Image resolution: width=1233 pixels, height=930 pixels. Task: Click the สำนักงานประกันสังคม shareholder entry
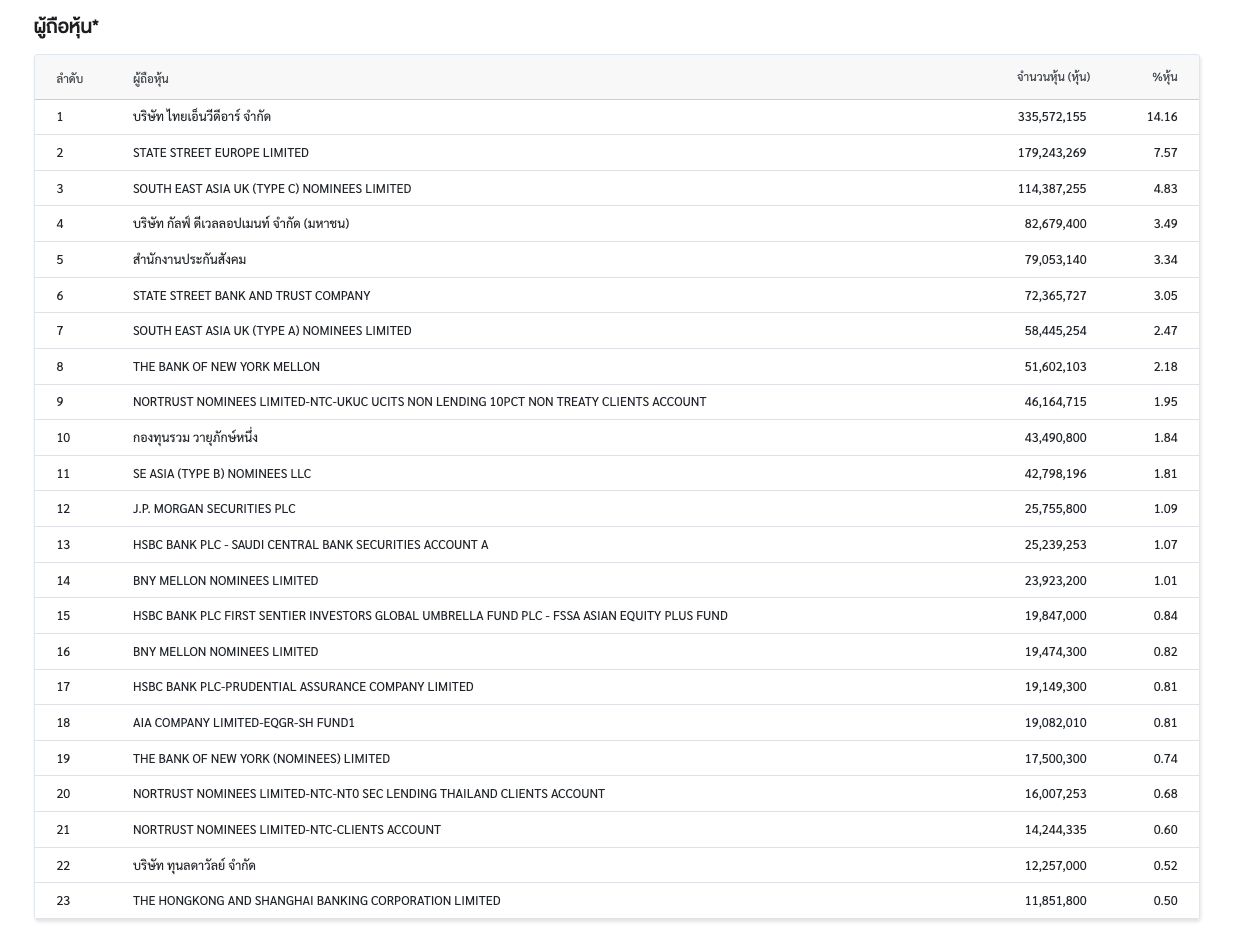point(189,260)
